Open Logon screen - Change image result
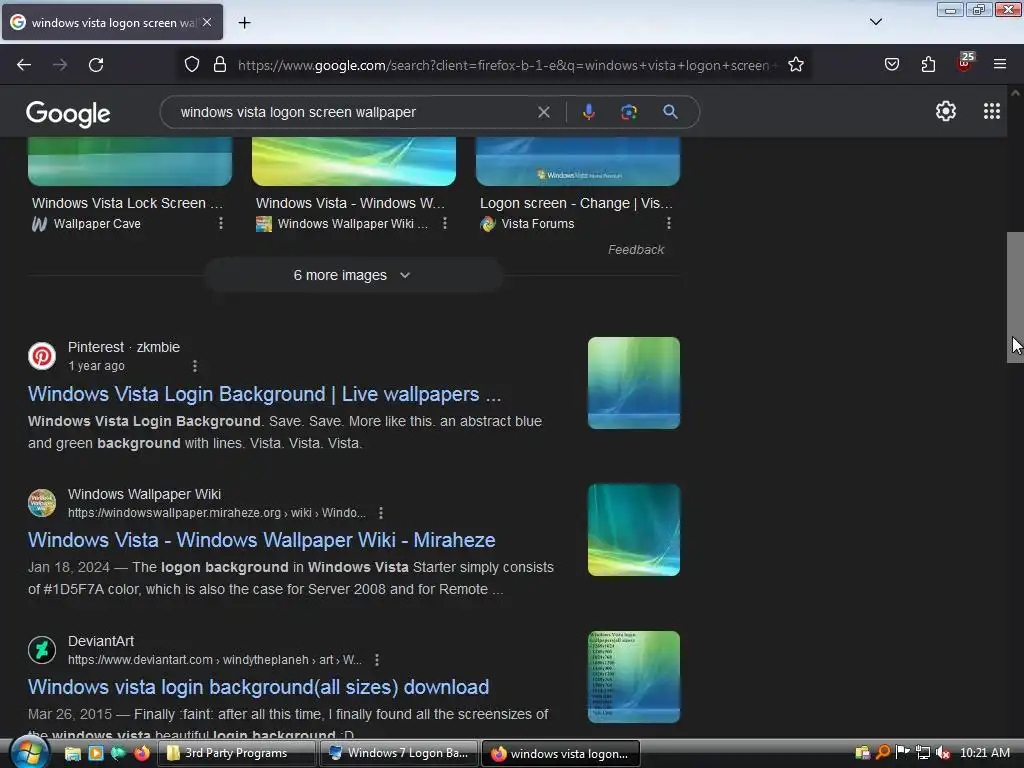Viewport: 1024px width, 768px height. coord(578,161)
